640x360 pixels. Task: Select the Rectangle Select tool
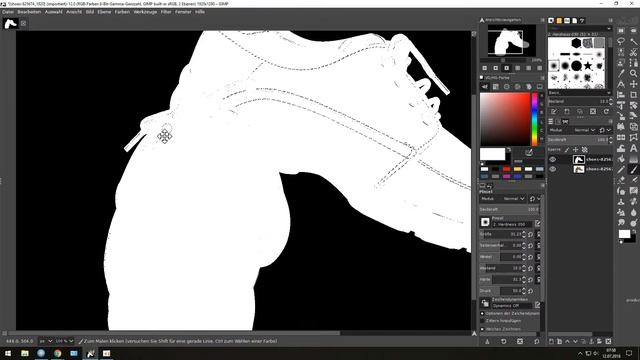[621, 31]
